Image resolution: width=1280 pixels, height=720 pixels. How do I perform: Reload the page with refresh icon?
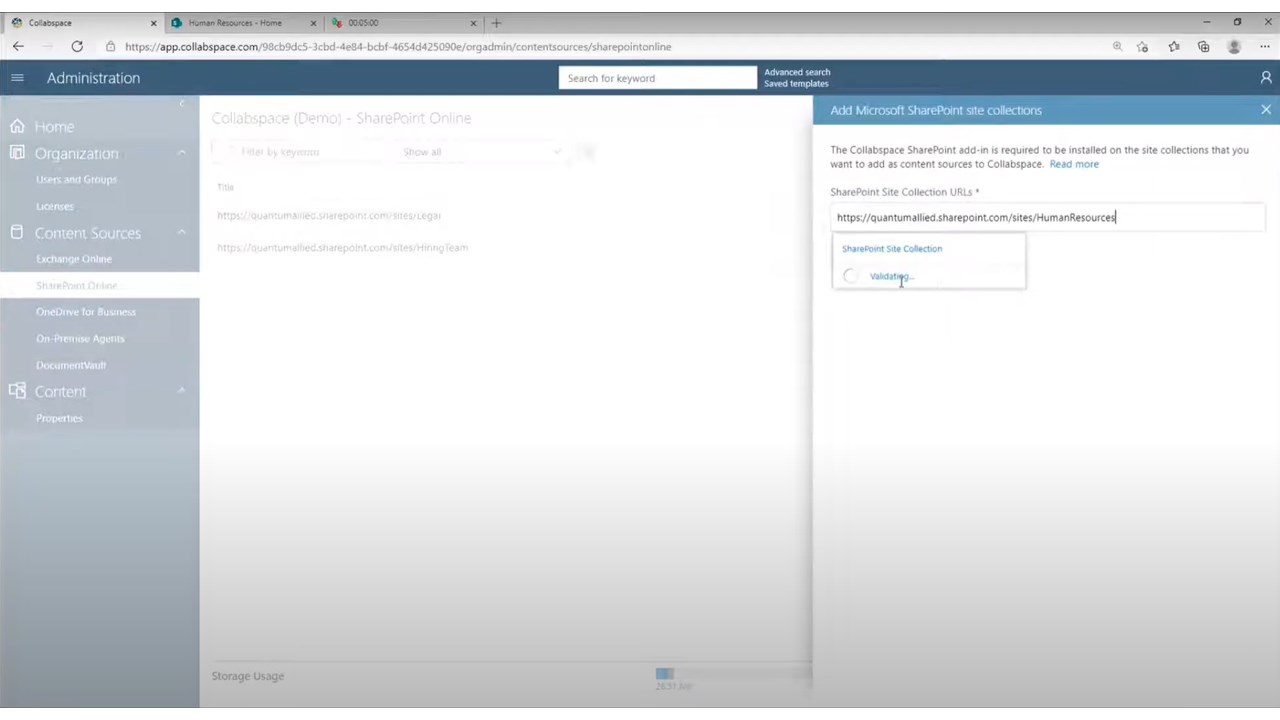77,46
